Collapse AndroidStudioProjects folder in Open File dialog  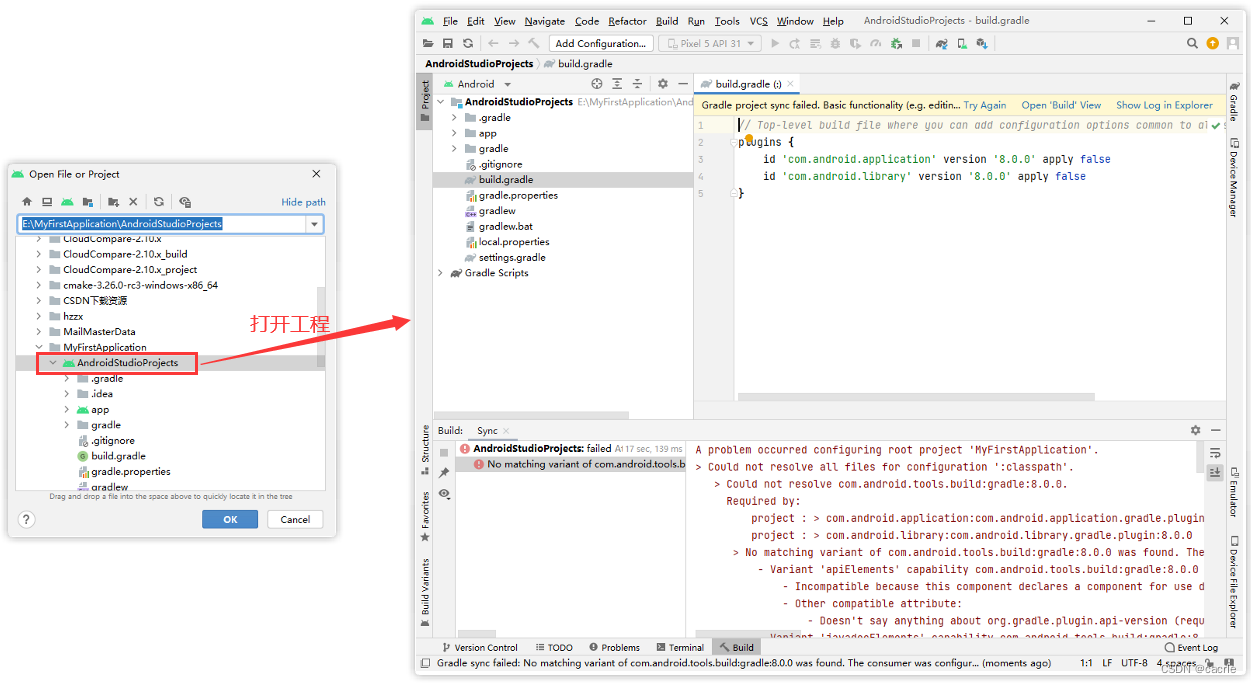point(53,363)
